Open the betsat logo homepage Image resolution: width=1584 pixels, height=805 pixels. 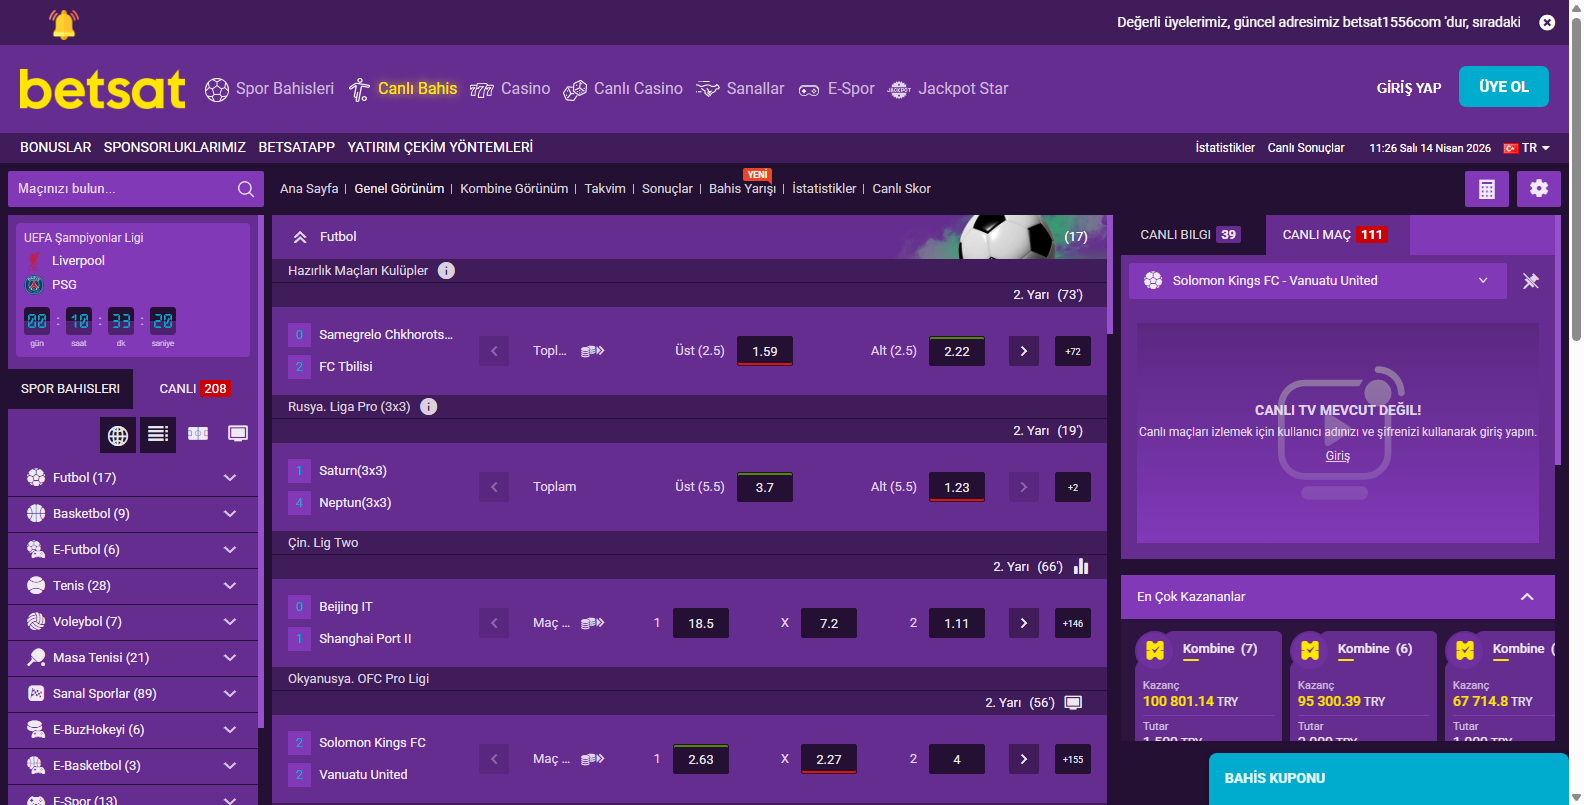(x=102, y=89)
